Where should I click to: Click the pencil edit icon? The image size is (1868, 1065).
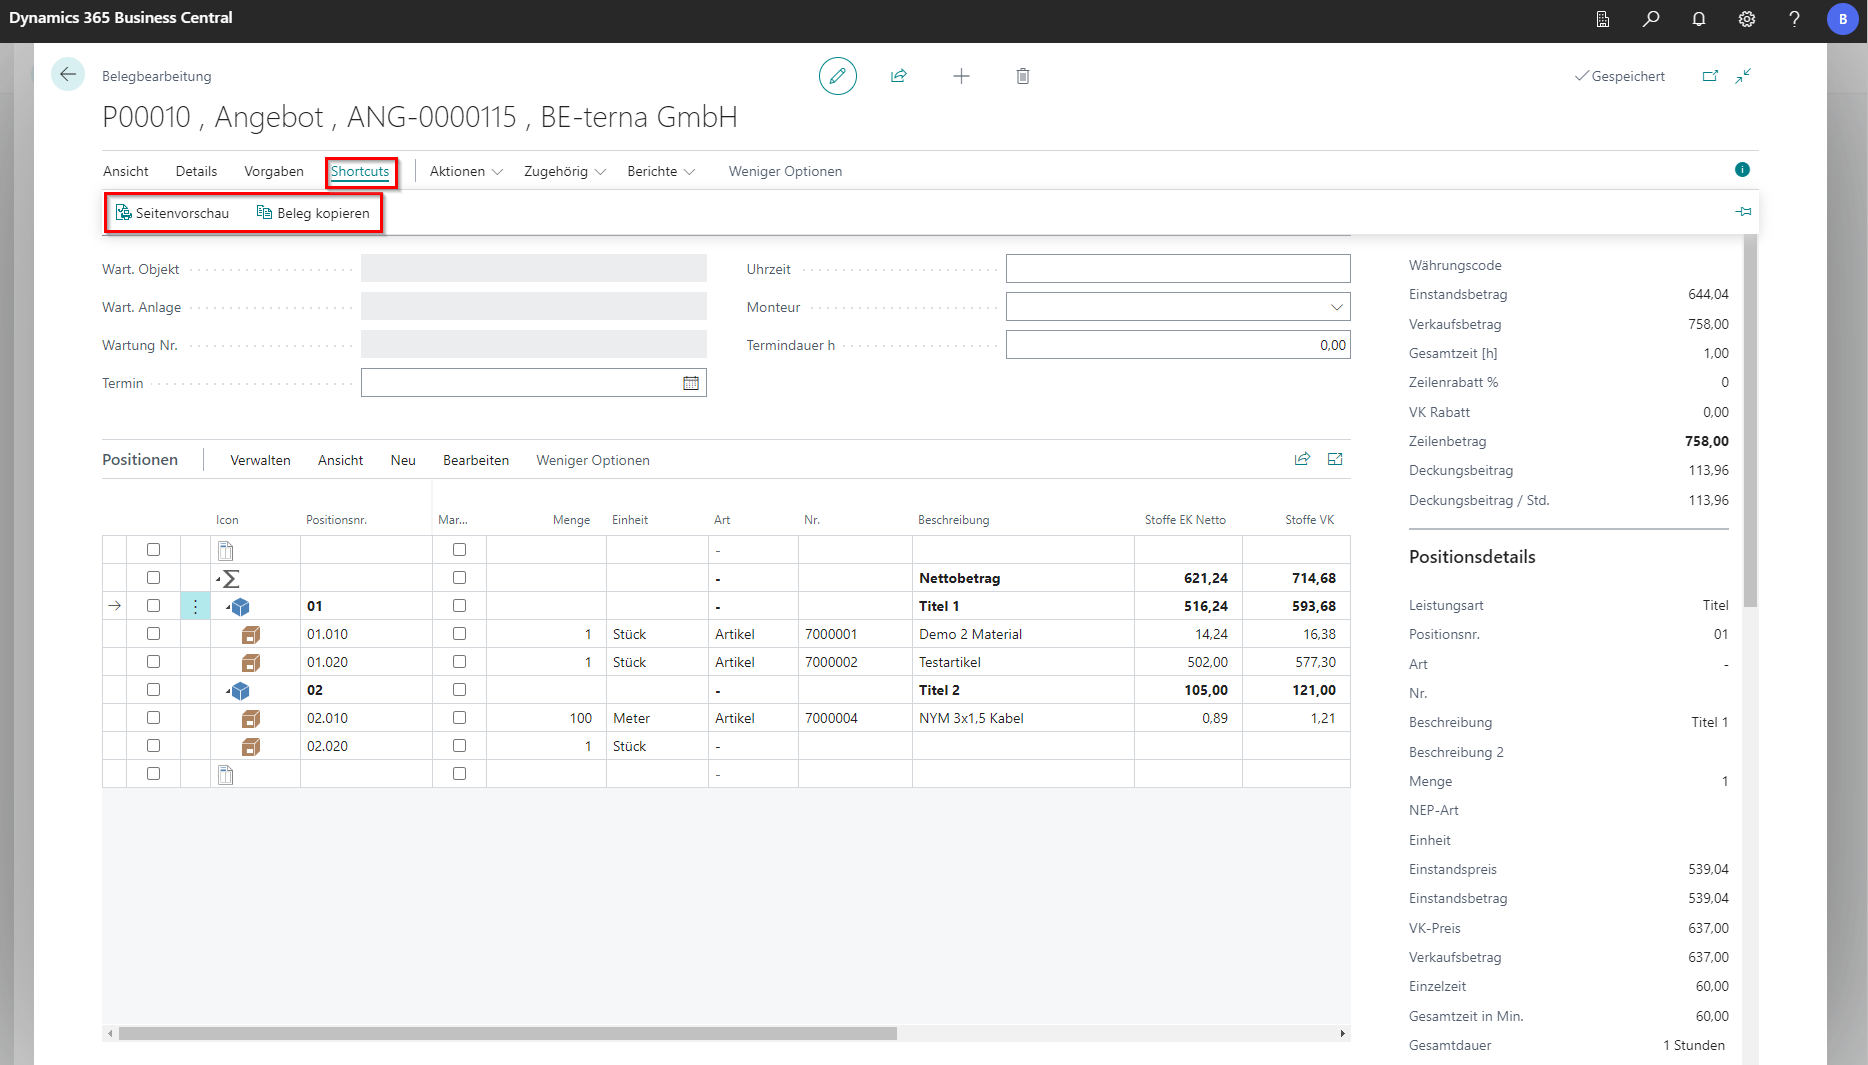click(x=837, y=76)
